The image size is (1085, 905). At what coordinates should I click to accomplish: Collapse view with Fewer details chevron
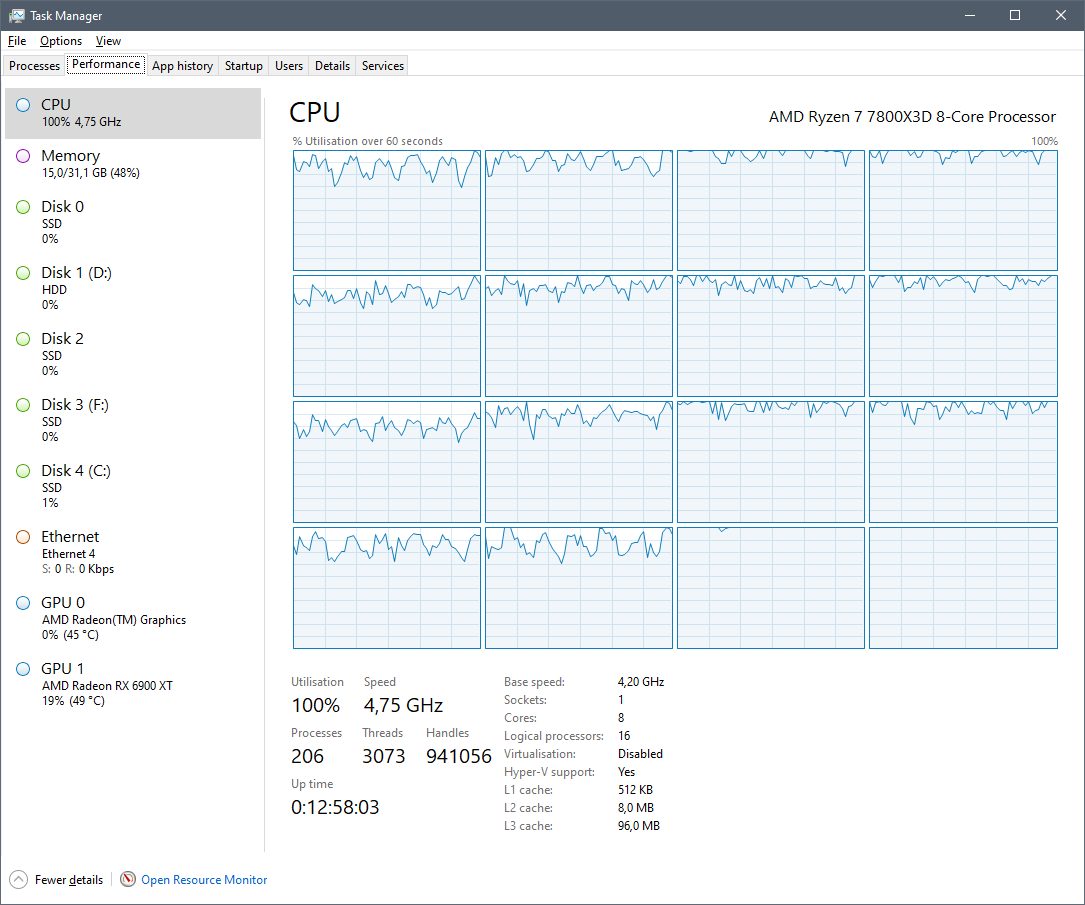point(19,880)
